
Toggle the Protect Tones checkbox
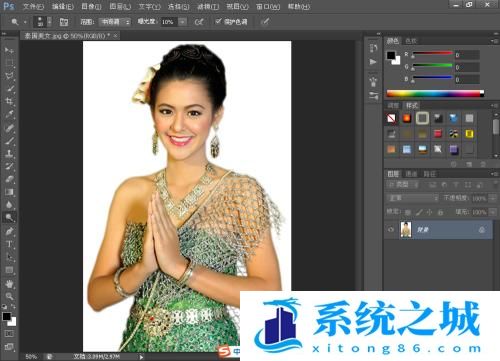click(218, 21)
